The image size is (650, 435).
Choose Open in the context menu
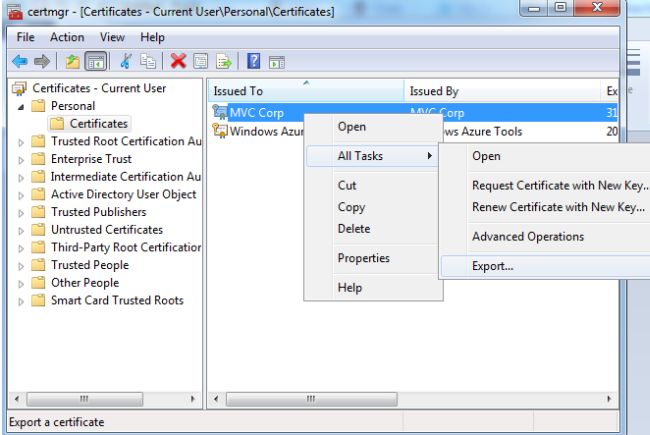tap(374, 126)
